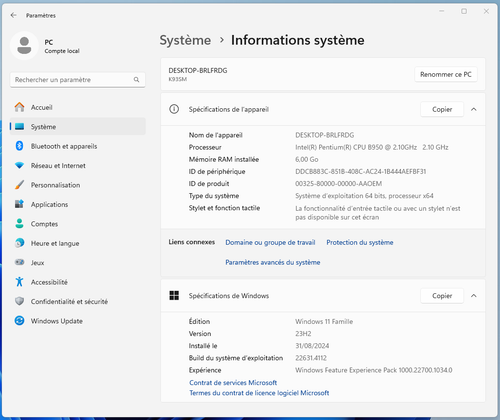This screenshot has height=420, width=500.
Task: Open Protection du système link
Action: pyautogui.click(x=360, y=242)
